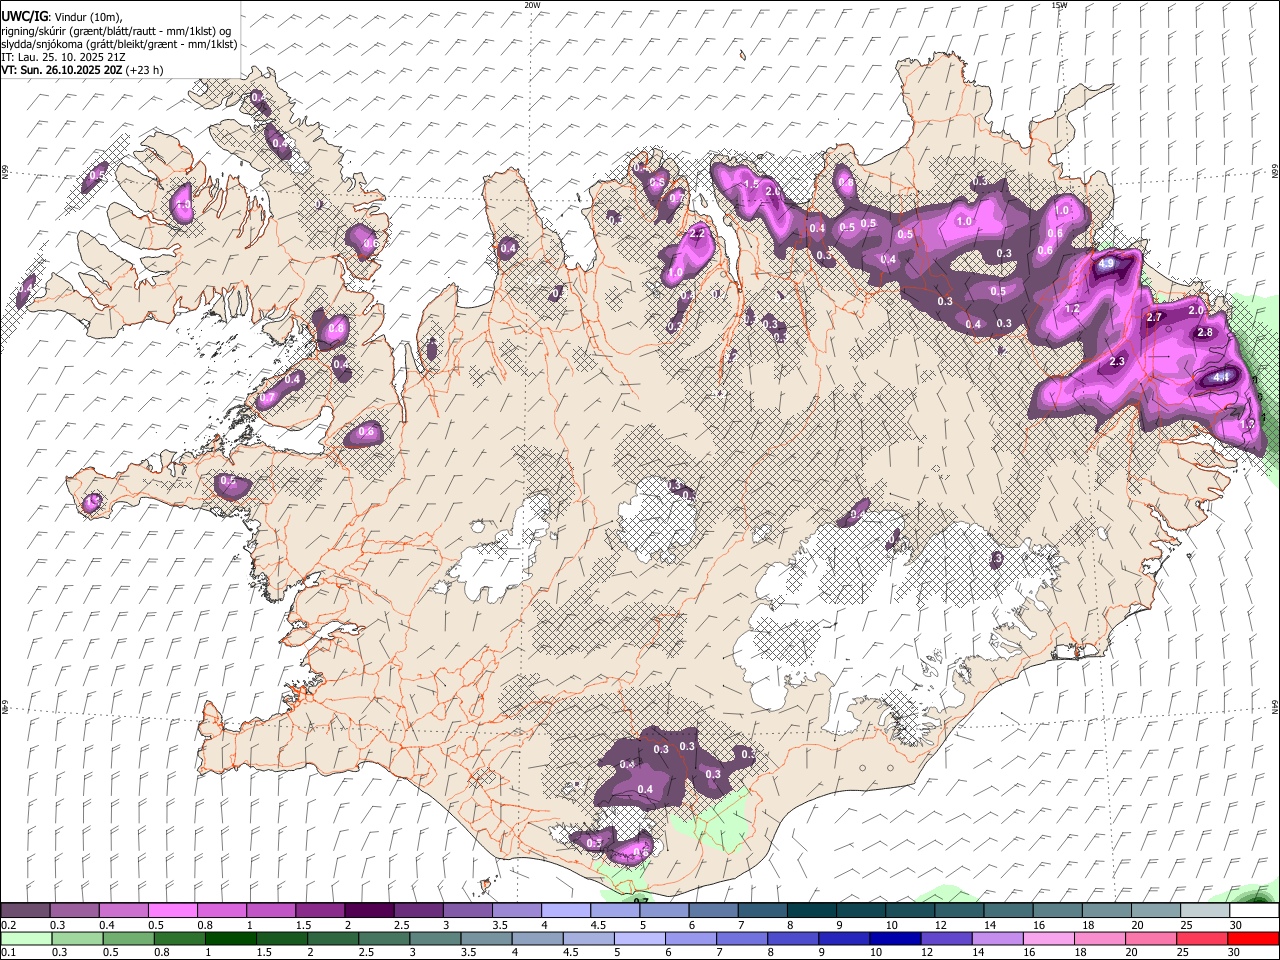This screenshot has height=960, width=1280.
Task: Click the 'slydda/snjókoma' legend description line
Action: [119, 44]
